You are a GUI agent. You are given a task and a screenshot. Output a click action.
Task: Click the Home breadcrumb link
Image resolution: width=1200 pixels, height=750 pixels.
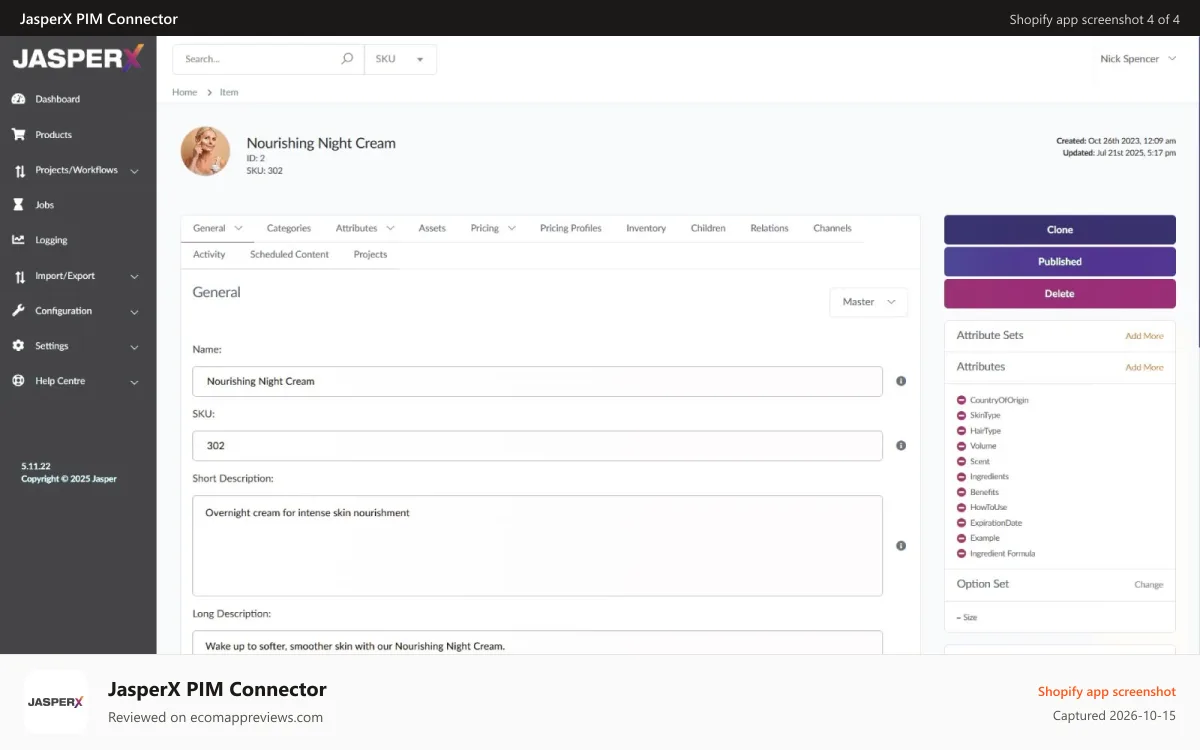tap(184, 92)
